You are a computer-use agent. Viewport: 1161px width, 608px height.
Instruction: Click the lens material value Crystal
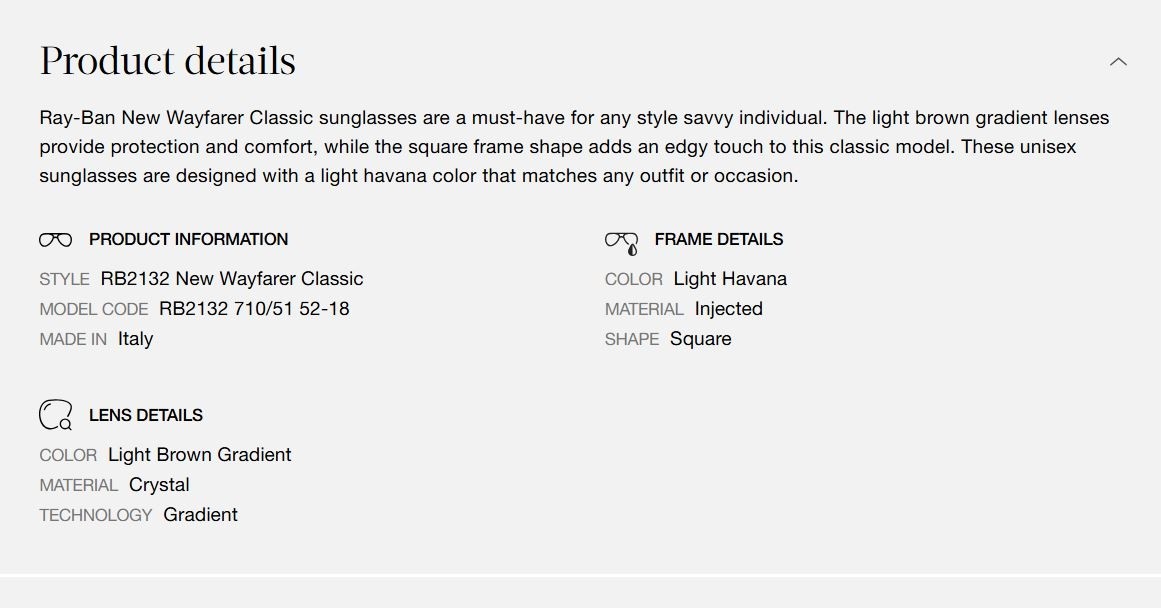[x=159, y=485]
